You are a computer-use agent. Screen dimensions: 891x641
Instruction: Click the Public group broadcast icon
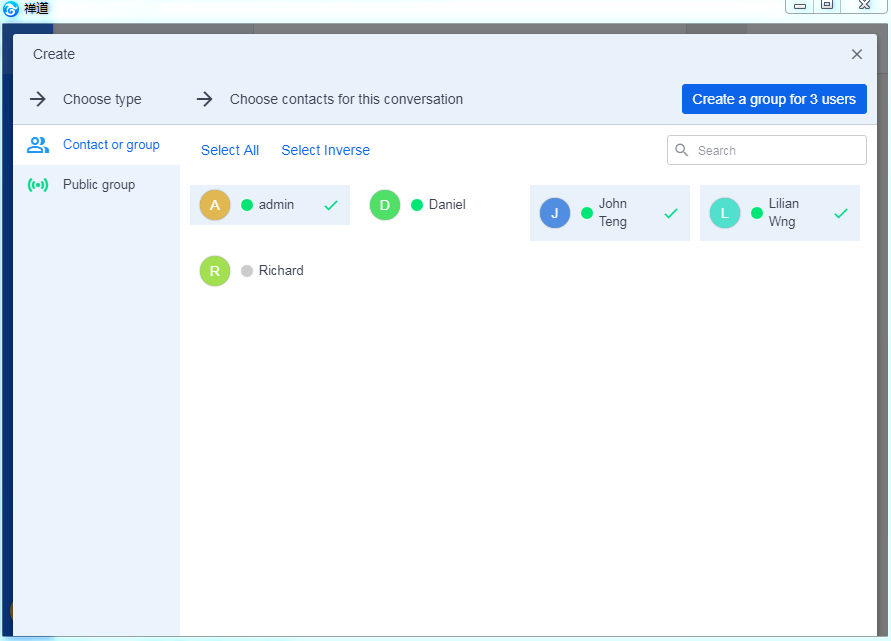[38, 185]
